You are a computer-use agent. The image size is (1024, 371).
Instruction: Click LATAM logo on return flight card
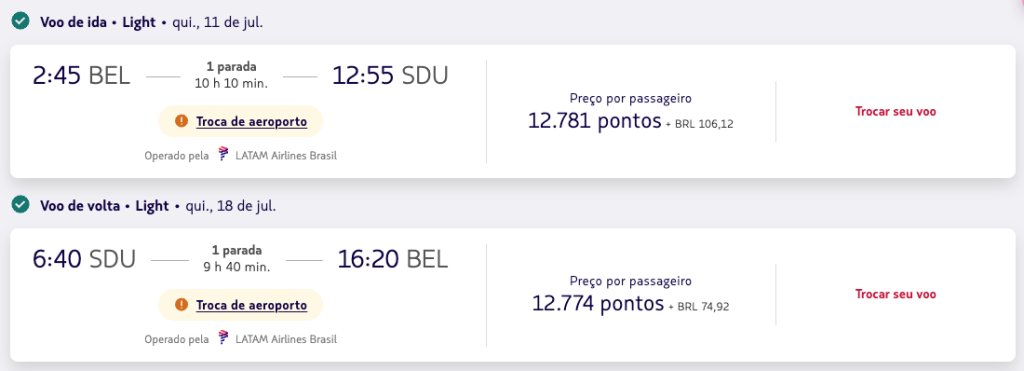coord(224,338)
